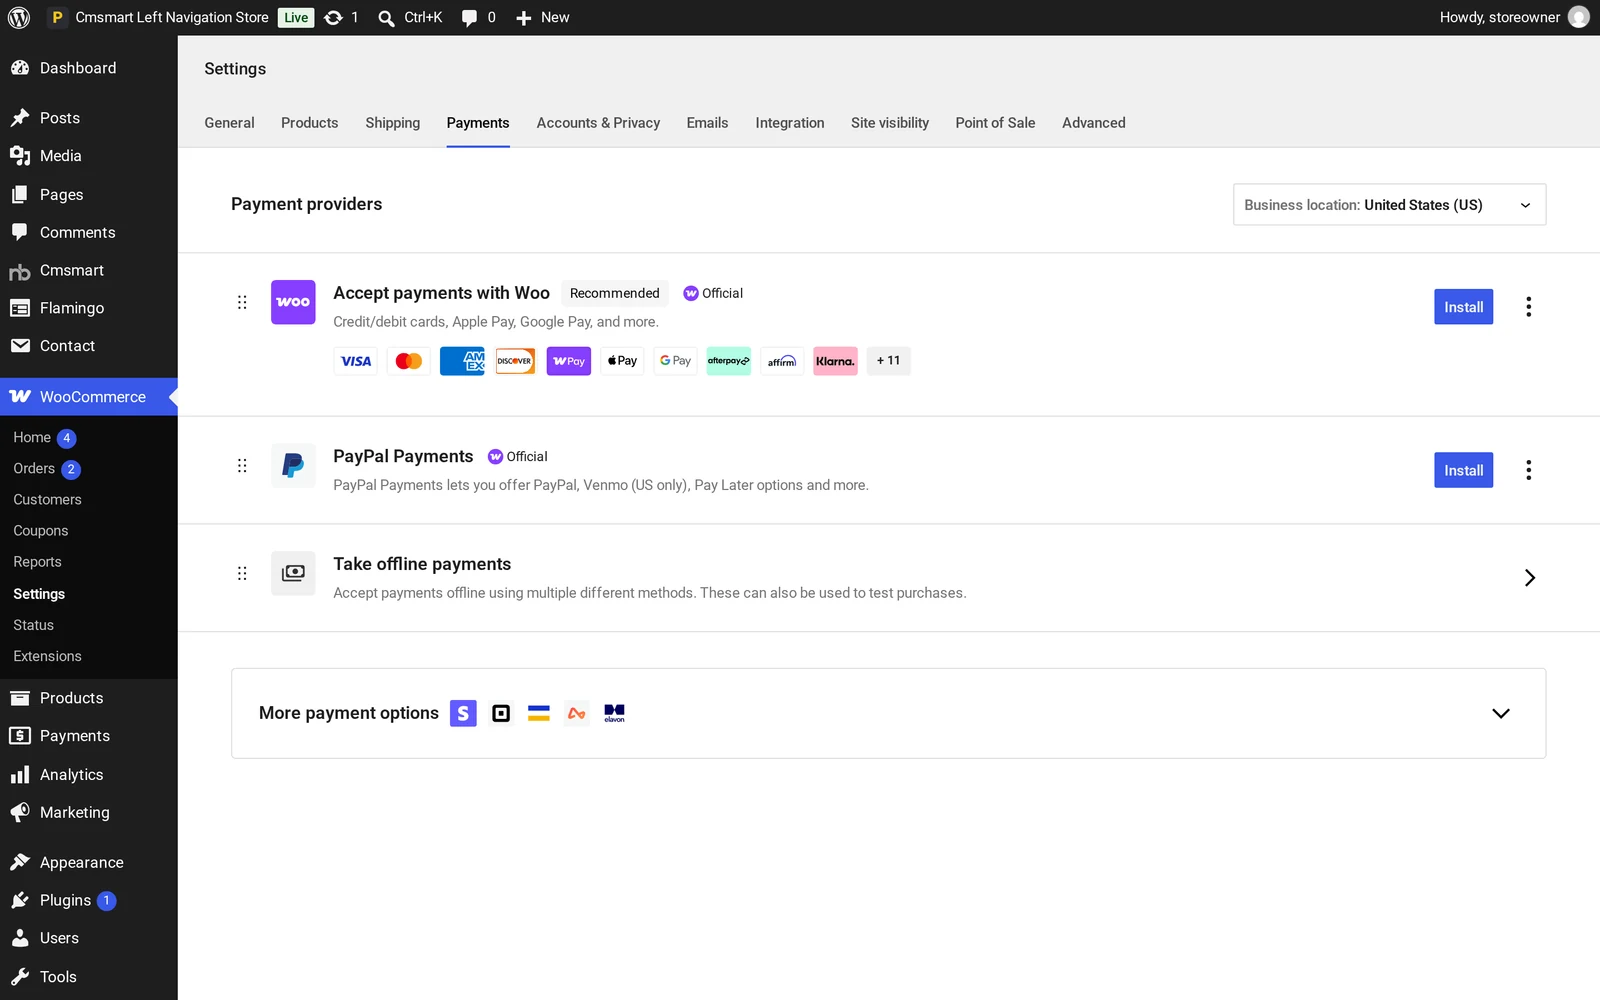Expand the More payment options chevron
Viewport: 1600px width, 1000px height.
coord(1500,713)
